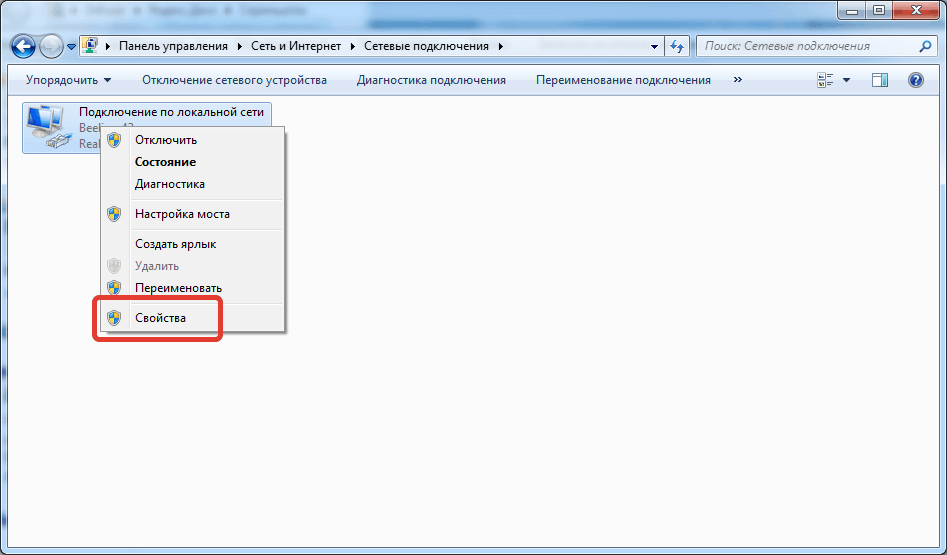The image size is (947, 555).
Task: Click the Back navigation arrow button
Action: [23, 46]
